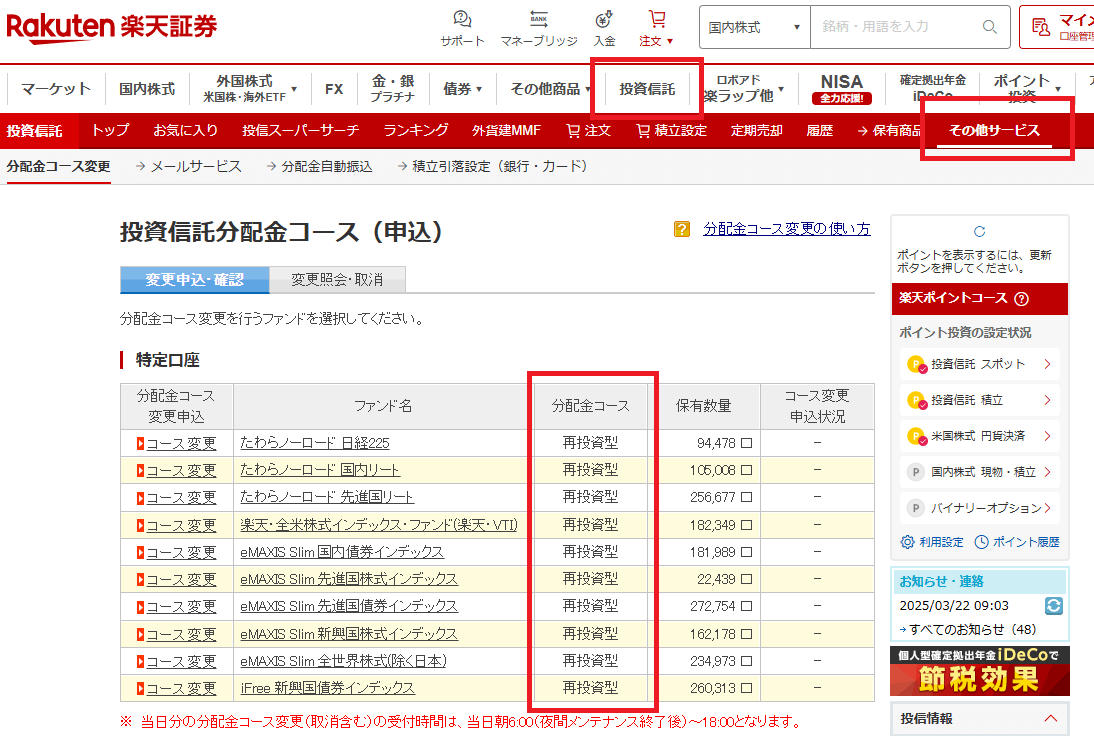This screenshot has height=736, width=1094.
Task: Go to 分配金自動振込 link
Action: tap(327, 167)
